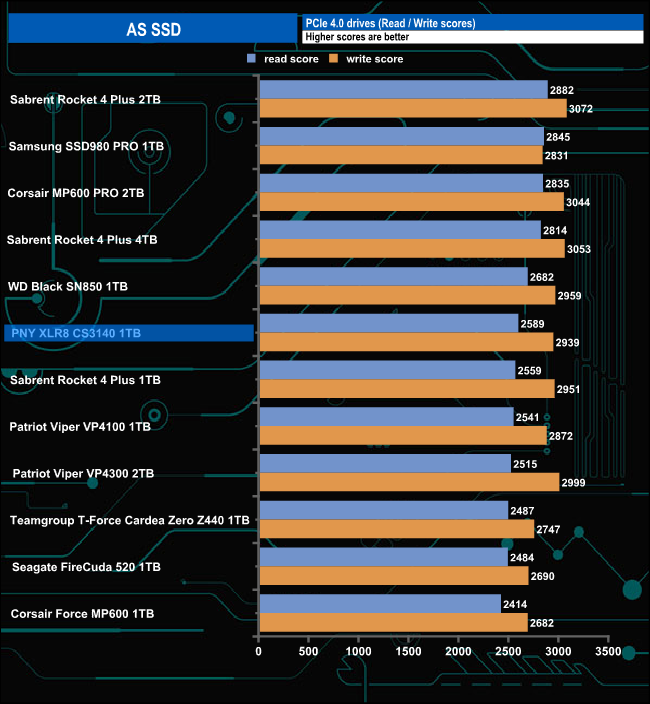Select the Sabrent Rocket 4 Plus 2TB label
Image resolution: width=650 pixels, height=704 pixels.
(x=85, y=100)
